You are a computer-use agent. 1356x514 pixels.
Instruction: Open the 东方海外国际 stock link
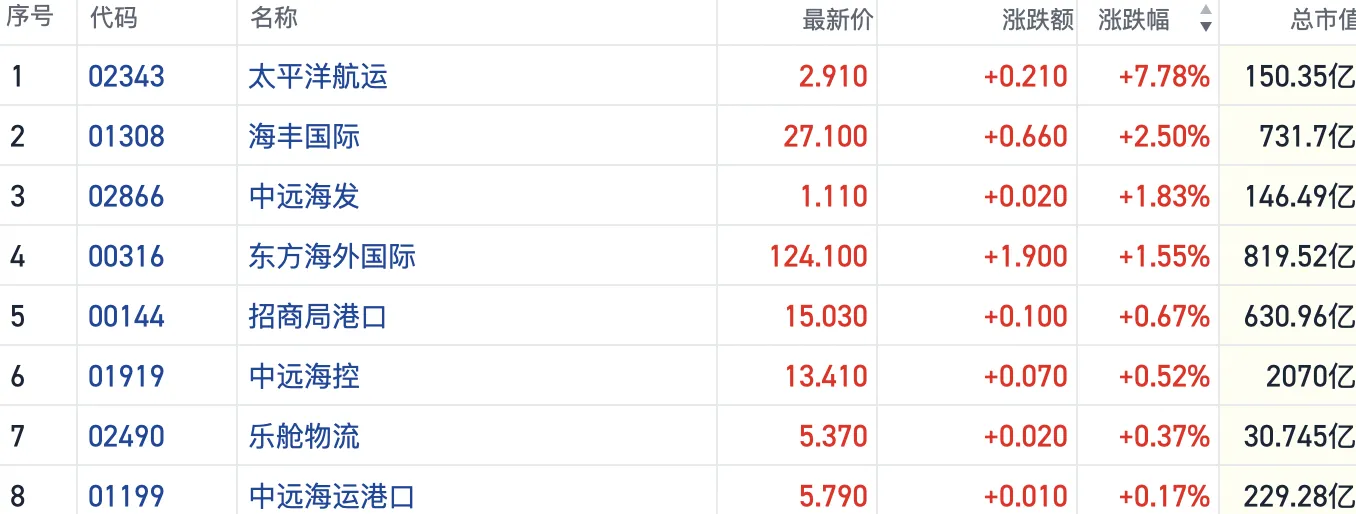click(331, 257)
